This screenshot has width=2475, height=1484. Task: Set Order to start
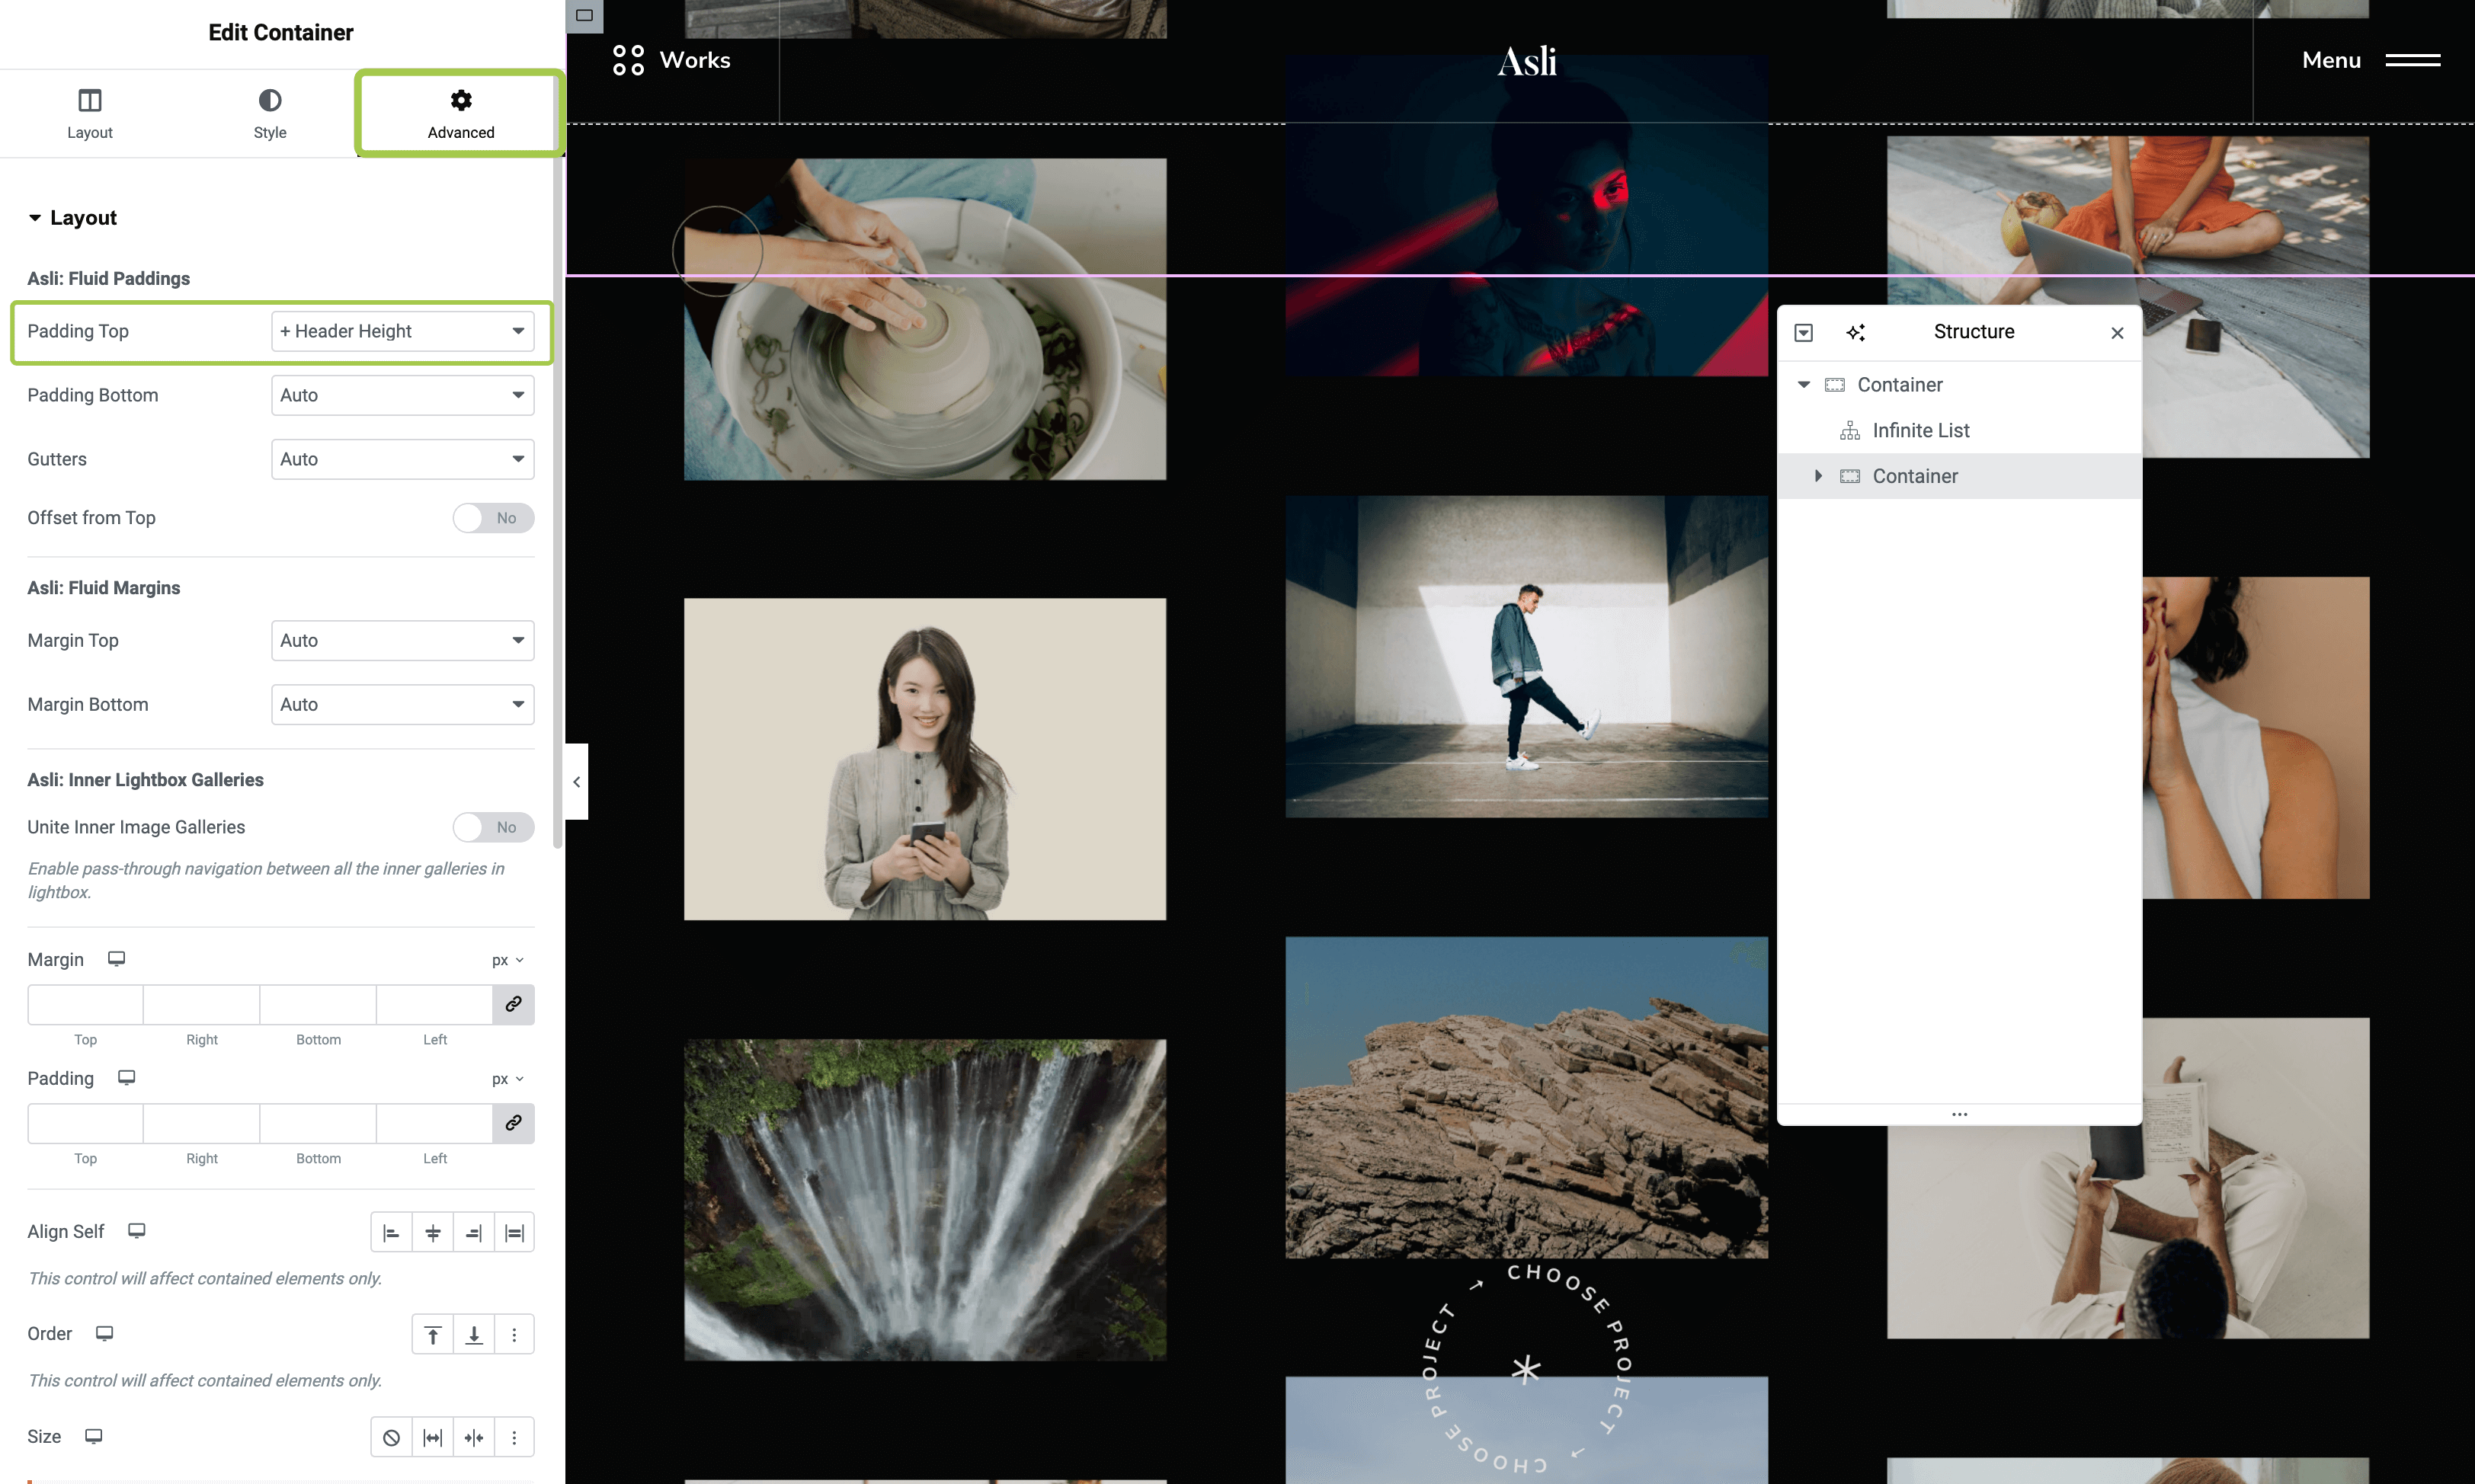click(x=432, y=1335)
